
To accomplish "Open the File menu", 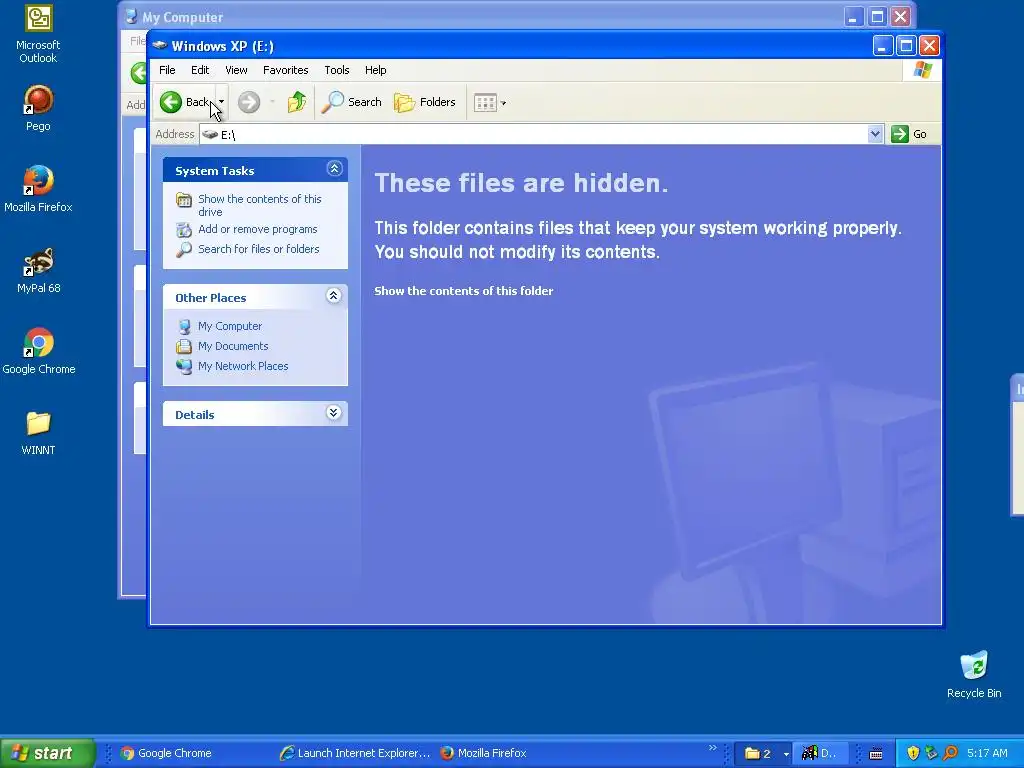I will 167,70.
